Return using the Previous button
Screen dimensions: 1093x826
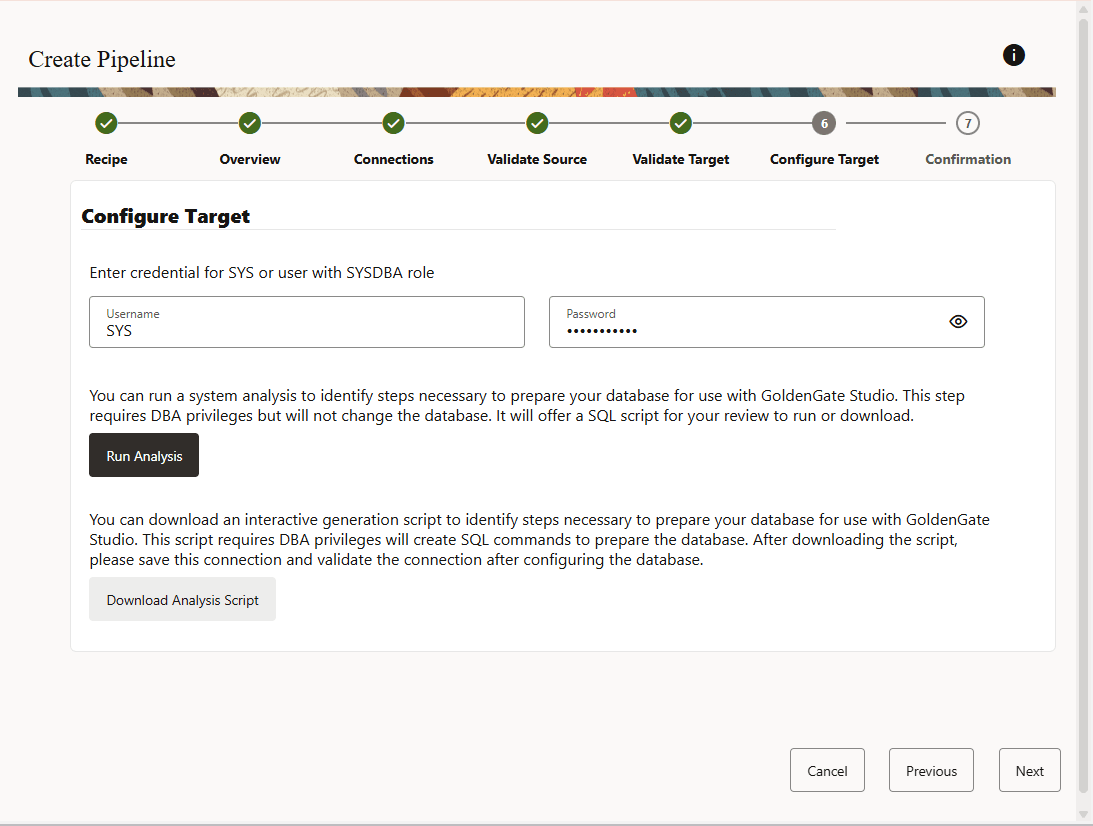tap(931, 770)
